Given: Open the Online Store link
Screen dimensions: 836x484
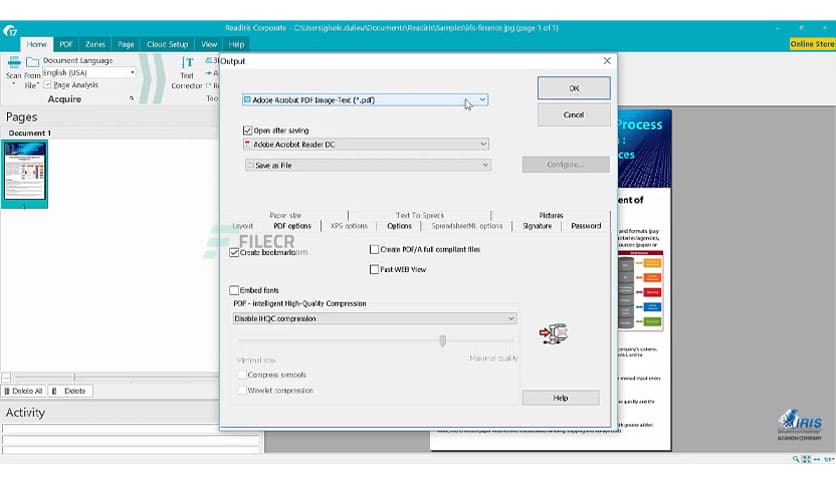Looking at the screenshot, I should coord(812,44).
